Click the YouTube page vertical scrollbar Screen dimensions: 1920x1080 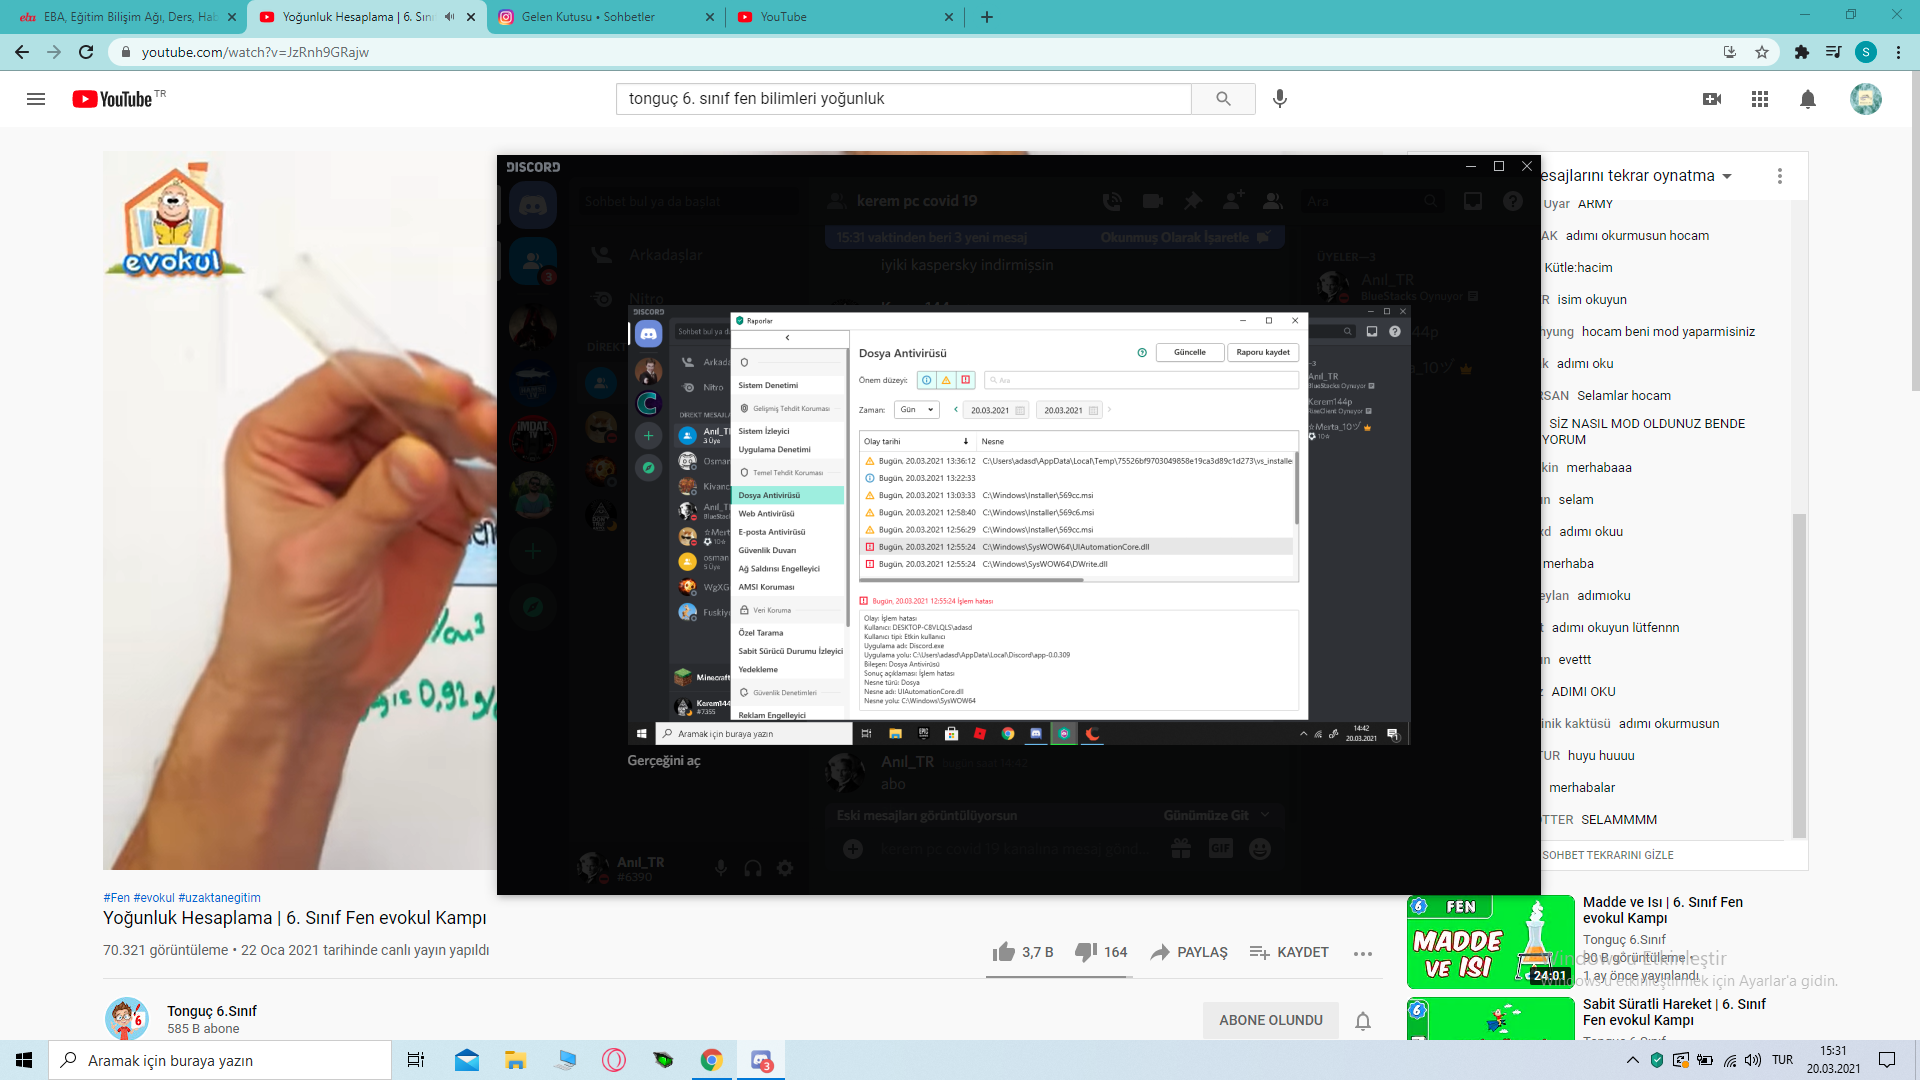[1914, 230]
